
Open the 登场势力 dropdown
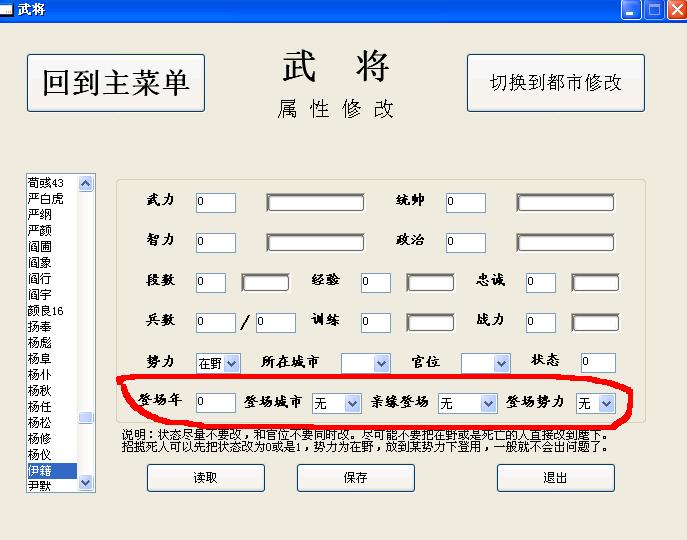[x=596, y=403]
